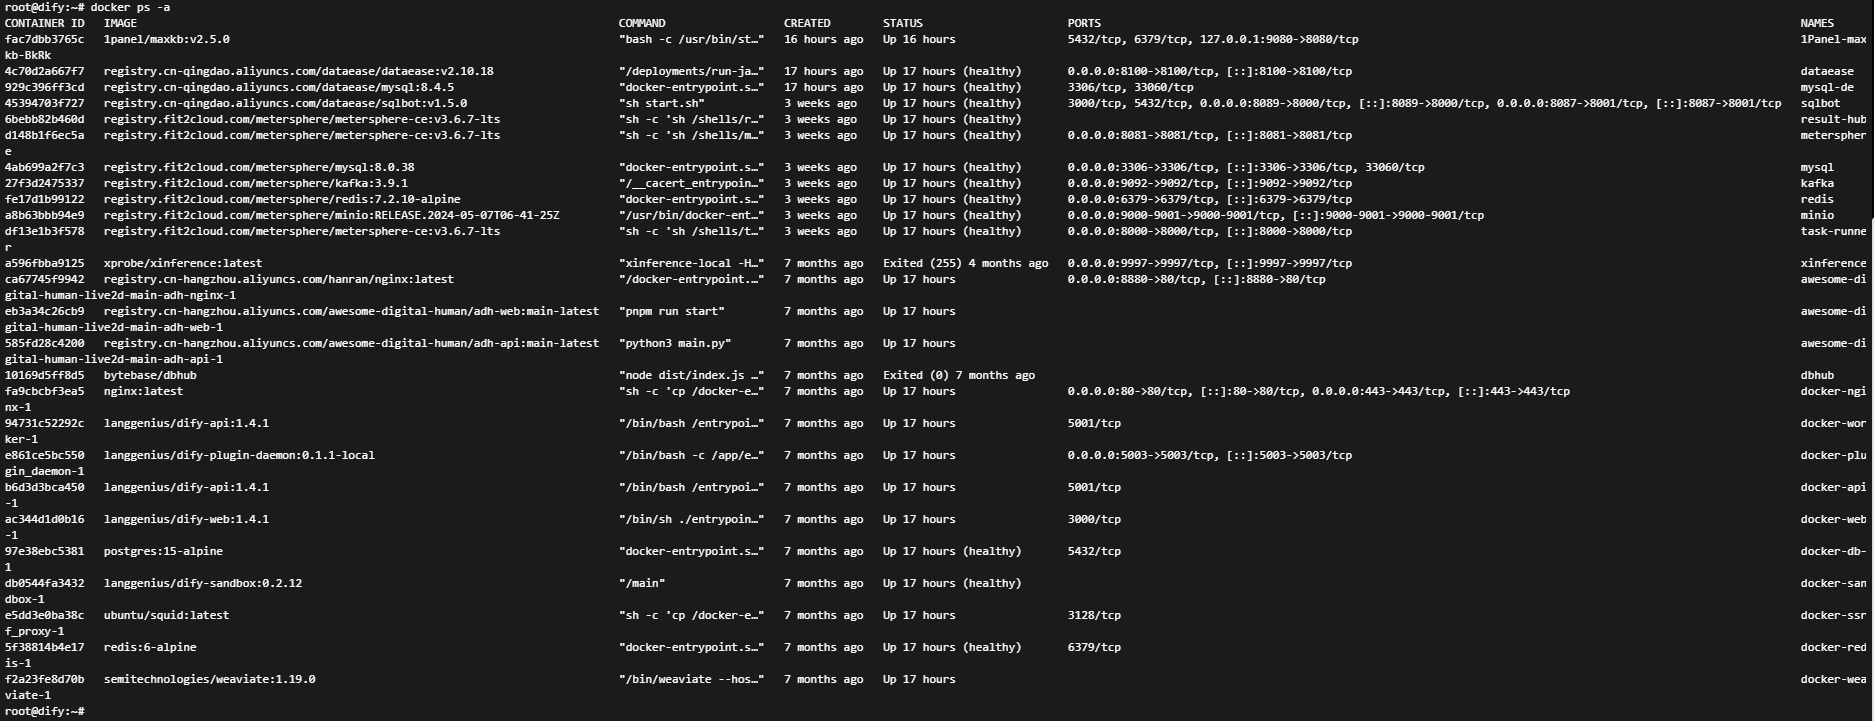Click the postgres:15-alpine image name

click(x=163, y=551)
